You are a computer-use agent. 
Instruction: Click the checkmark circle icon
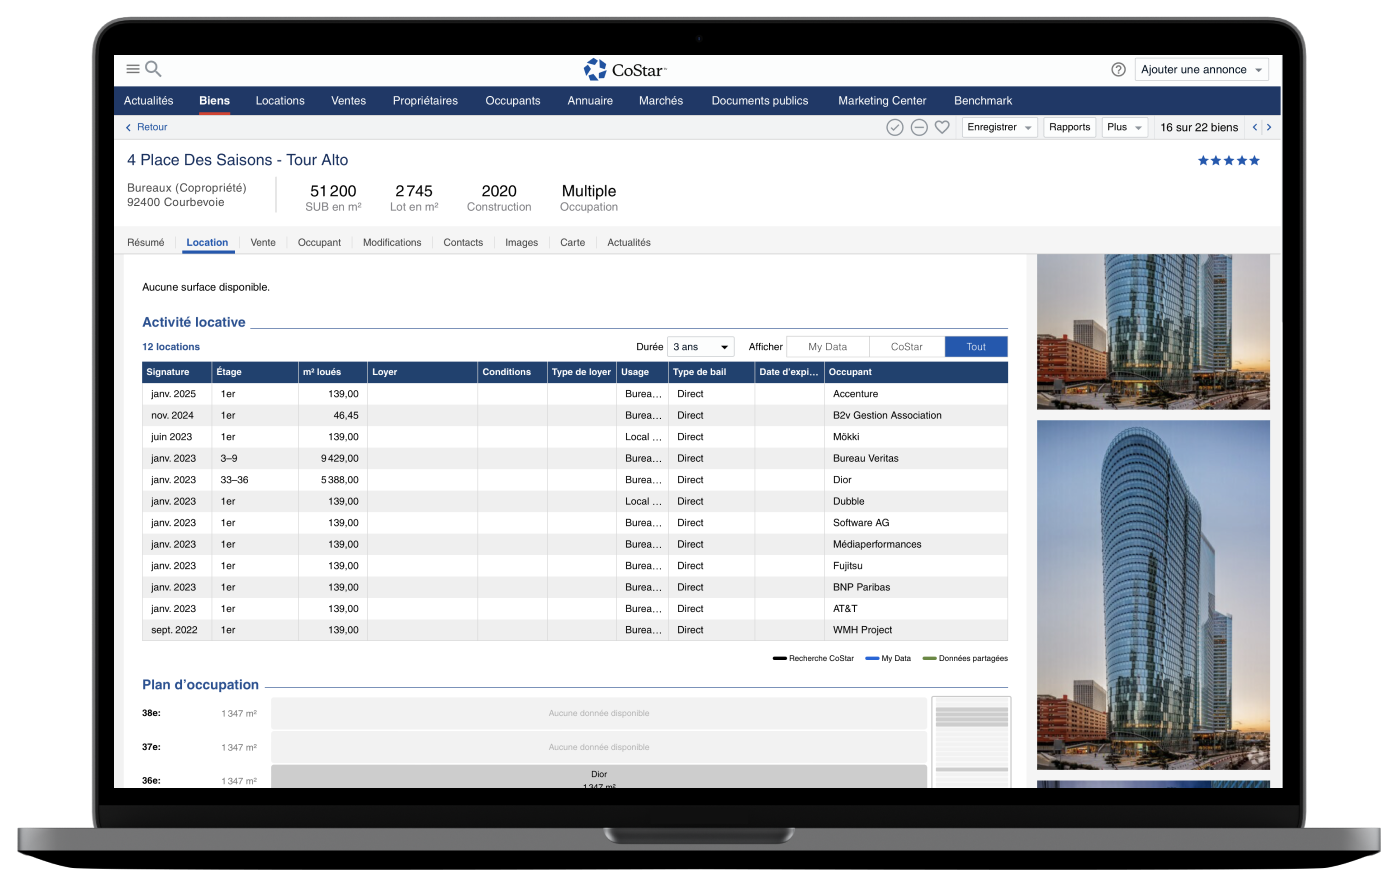895,128
